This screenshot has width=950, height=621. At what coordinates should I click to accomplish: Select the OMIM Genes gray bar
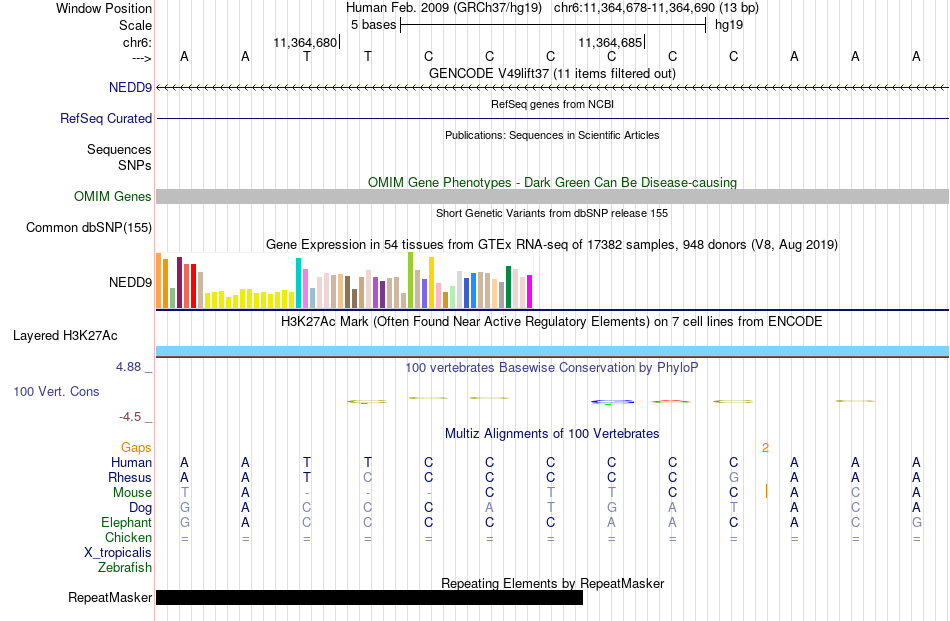(x=552, y=196)
